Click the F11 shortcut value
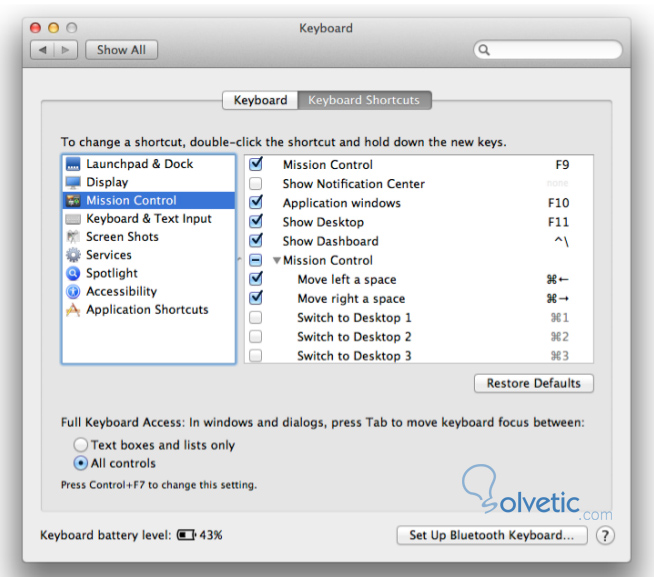Image resolution: width=654 pixels, height=577 pixels. click(558, 222)
